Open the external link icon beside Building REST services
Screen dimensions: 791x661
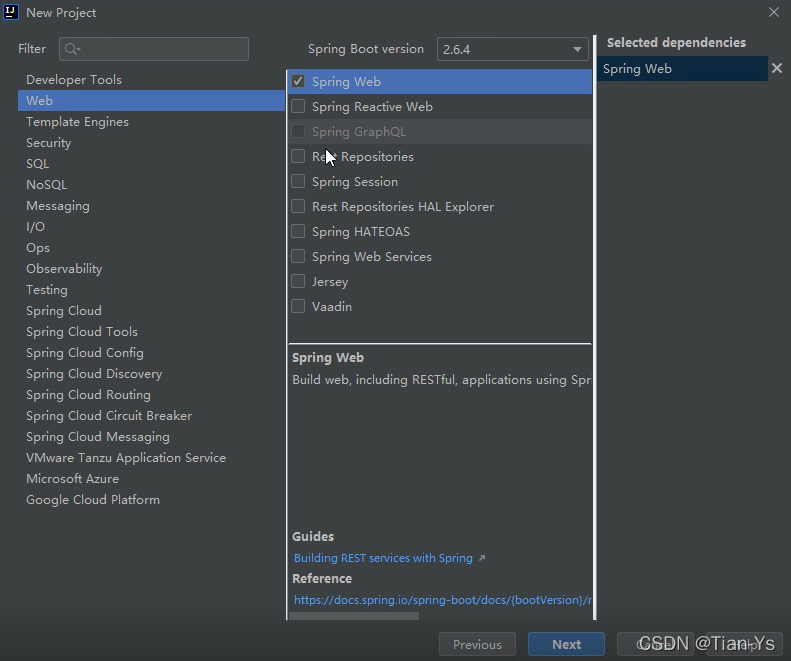click(482, 558)
